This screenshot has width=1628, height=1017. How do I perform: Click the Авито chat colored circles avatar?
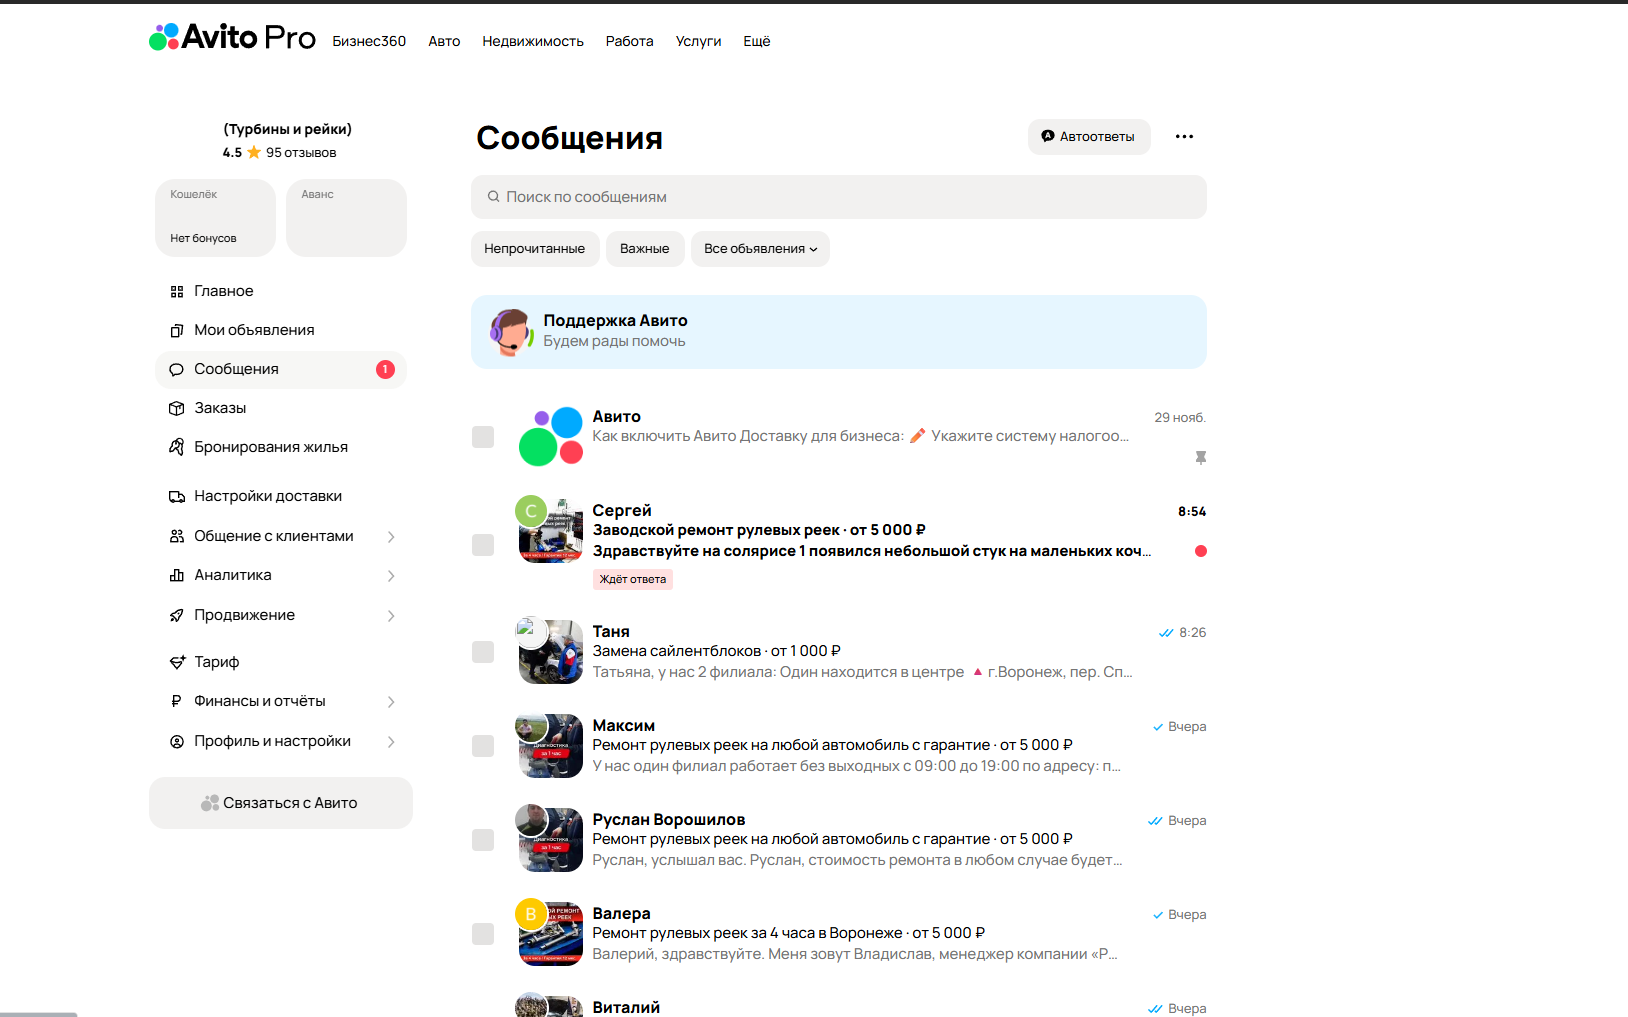coord(551,436)
